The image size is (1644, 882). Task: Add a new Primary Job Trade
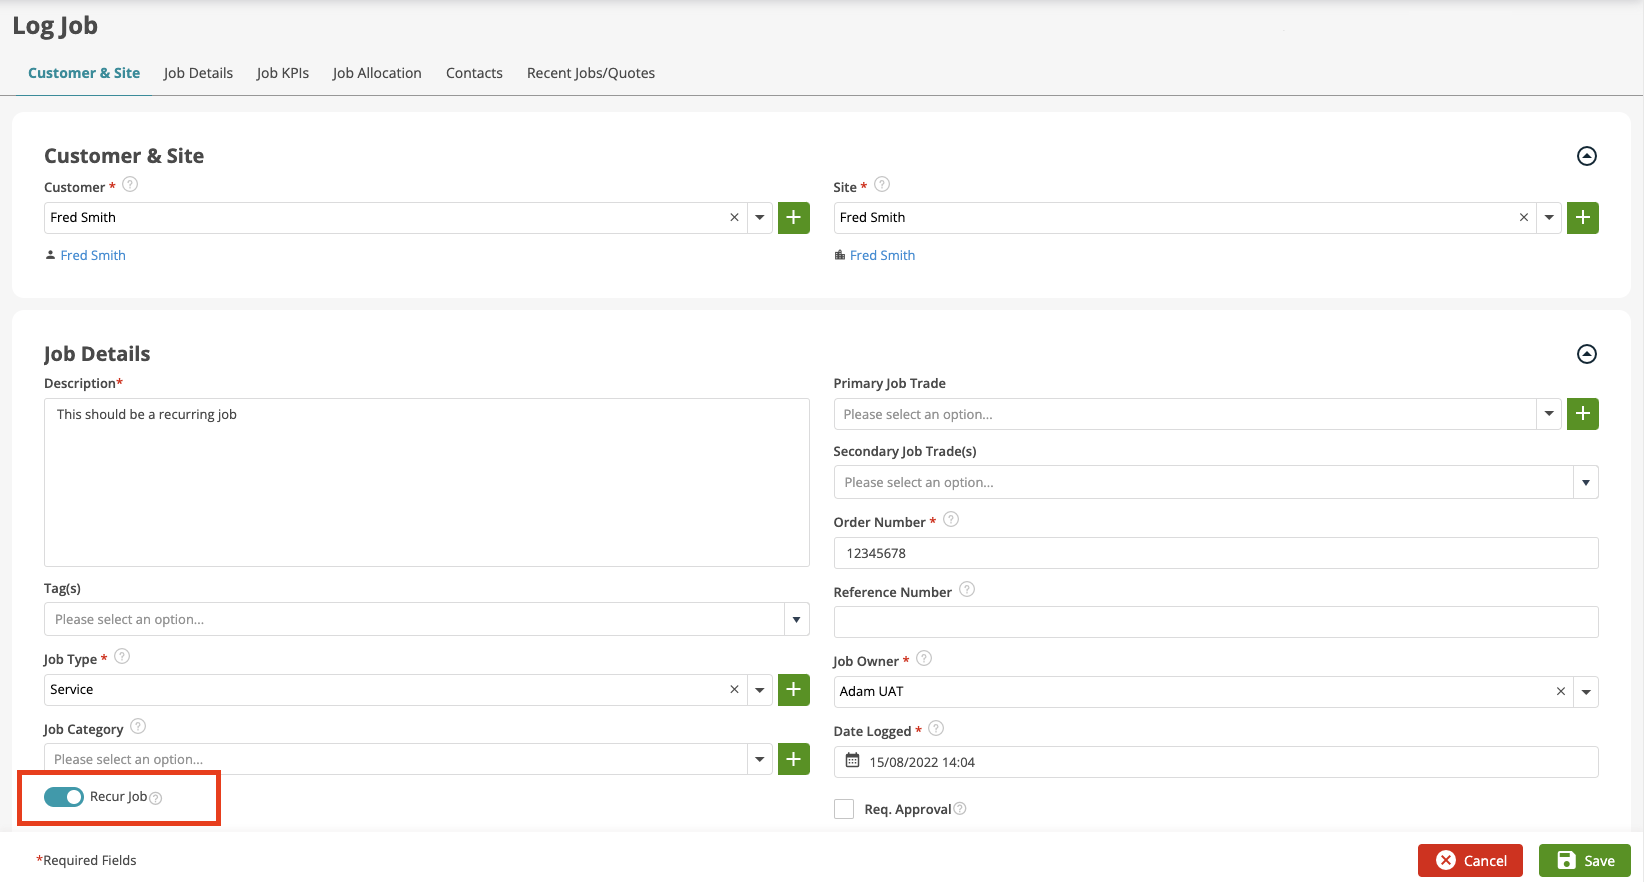click(1582, 413)
